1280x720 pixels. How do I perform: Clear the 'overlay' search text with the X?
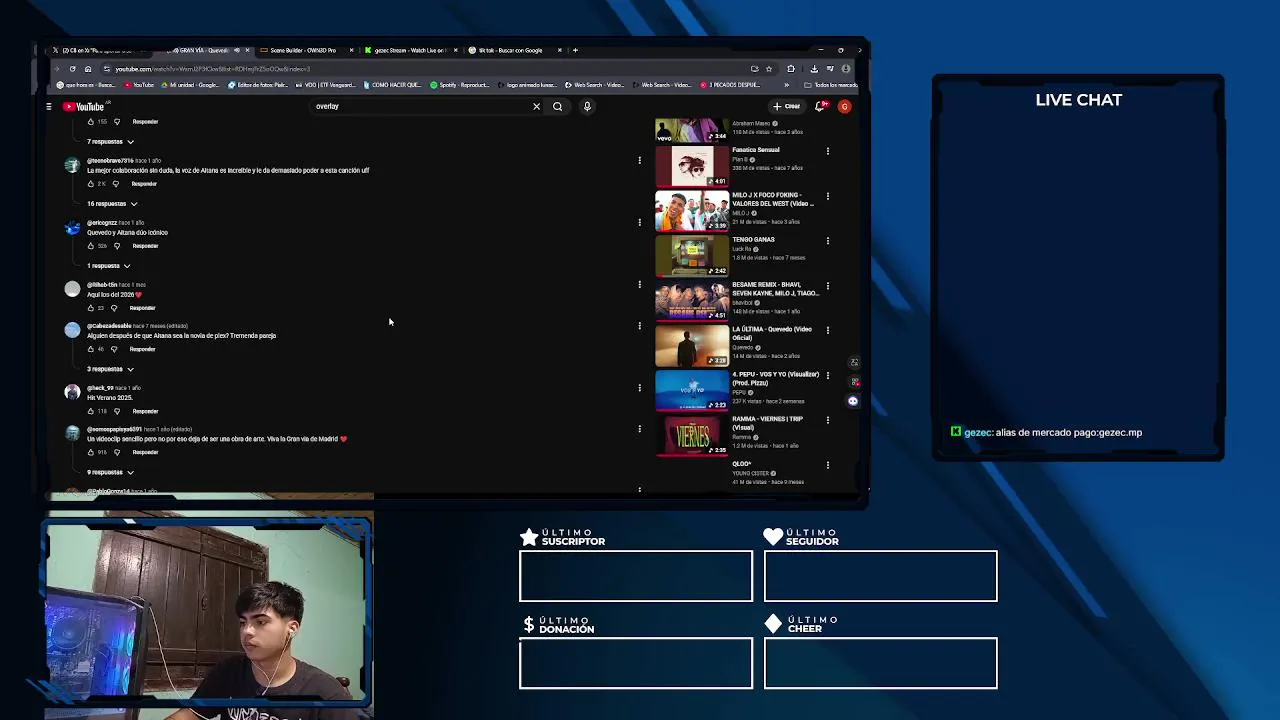[x=536, y=106]
